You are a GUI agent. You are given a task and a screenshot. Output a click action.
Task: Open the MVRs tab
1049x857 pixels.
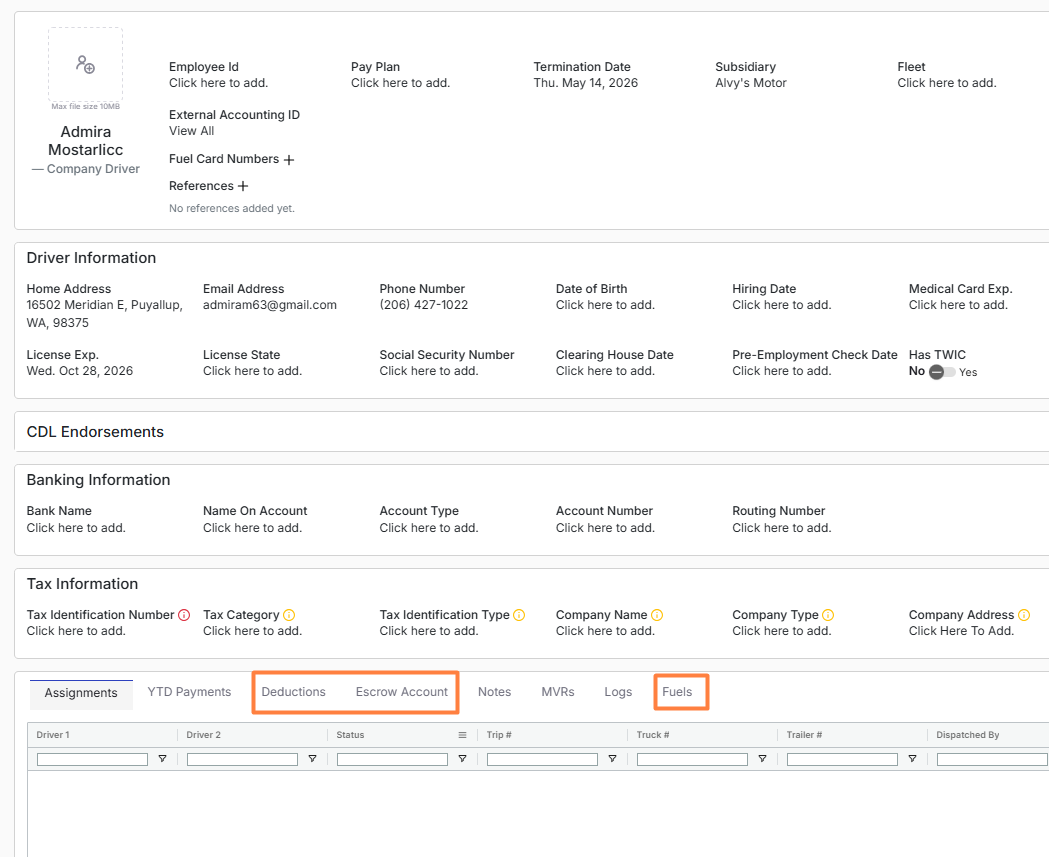[558, 692]
